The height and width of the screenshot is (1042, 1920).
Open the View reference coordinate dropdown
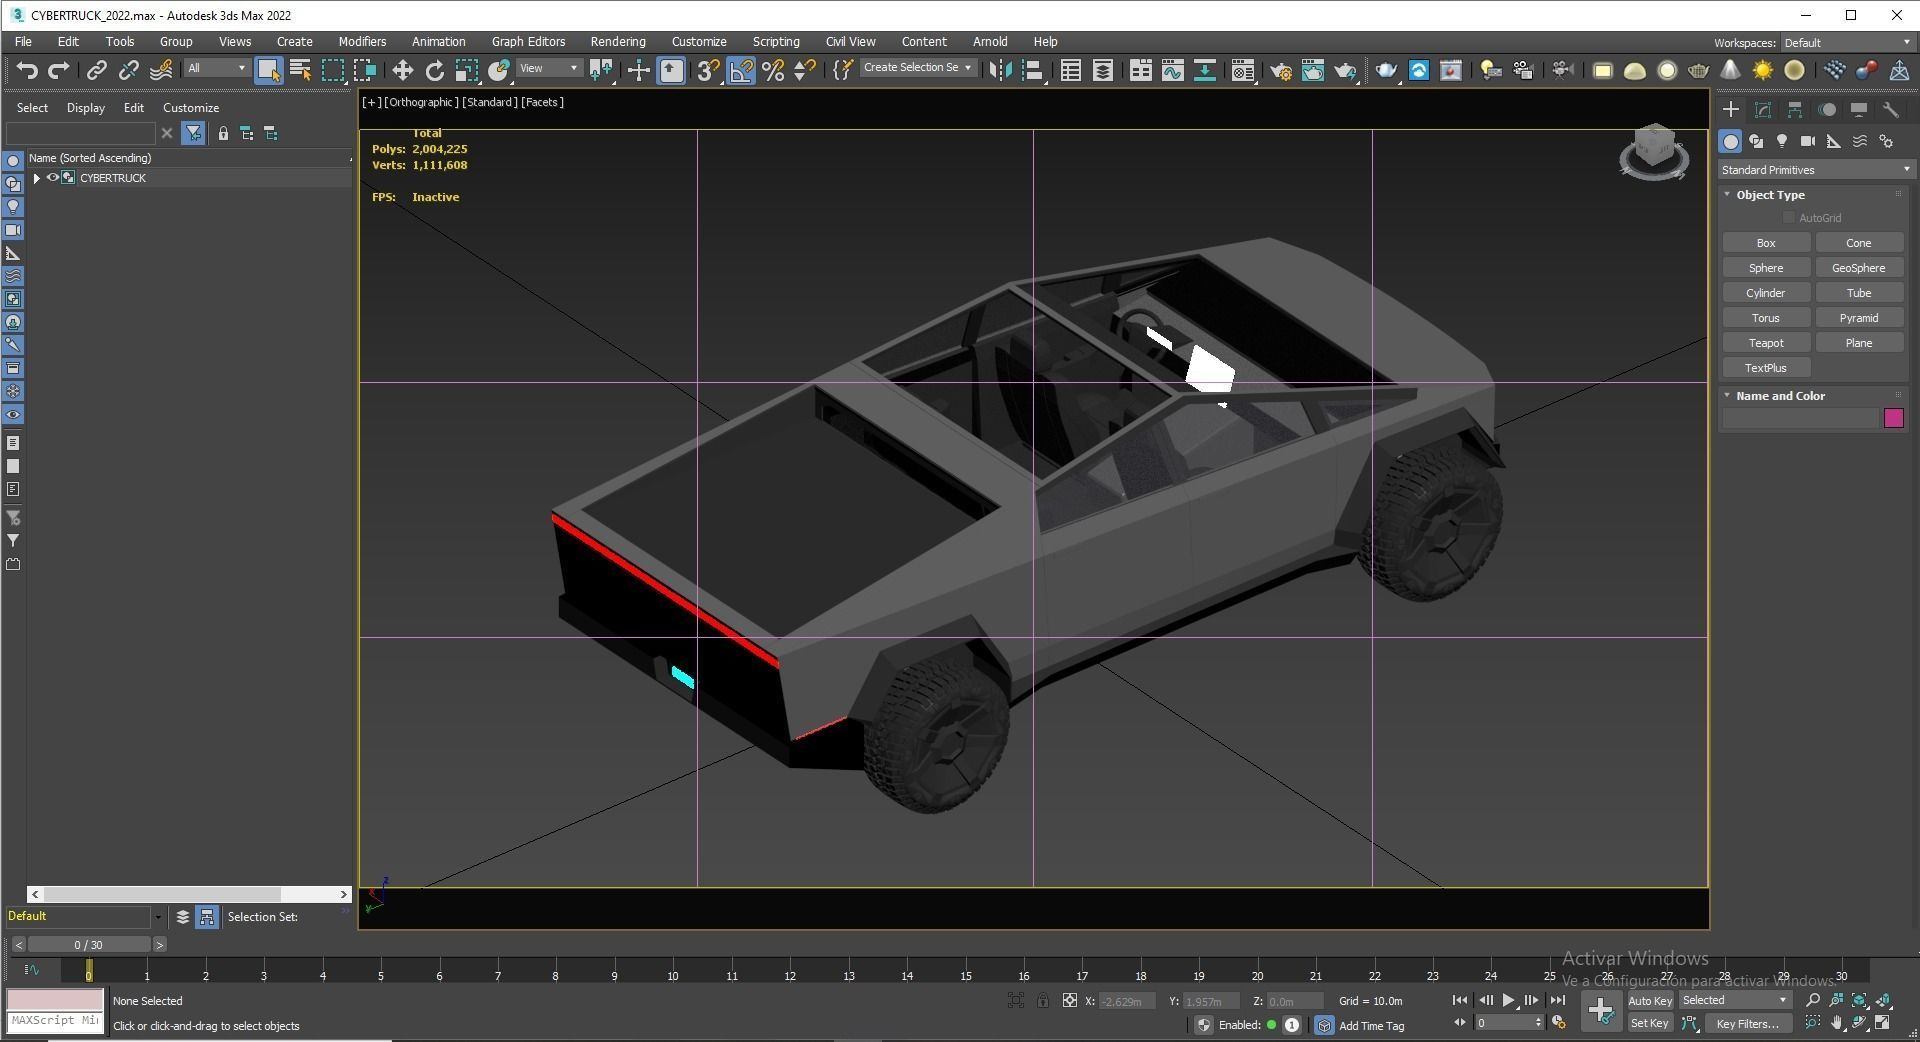(x=549, y=68)
